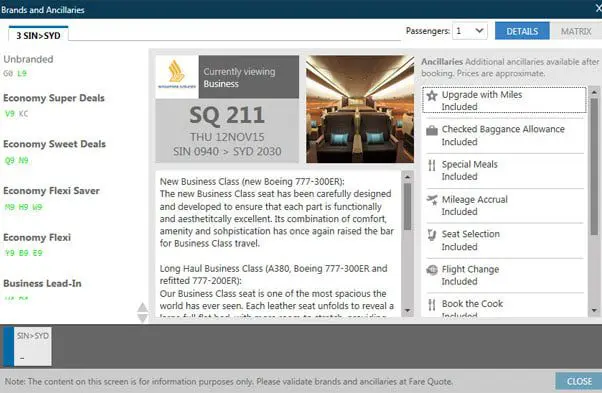Viewport: 602px width, 393px height.
Task: Click the description text scrollbar thumb
Action: [407, 206]
